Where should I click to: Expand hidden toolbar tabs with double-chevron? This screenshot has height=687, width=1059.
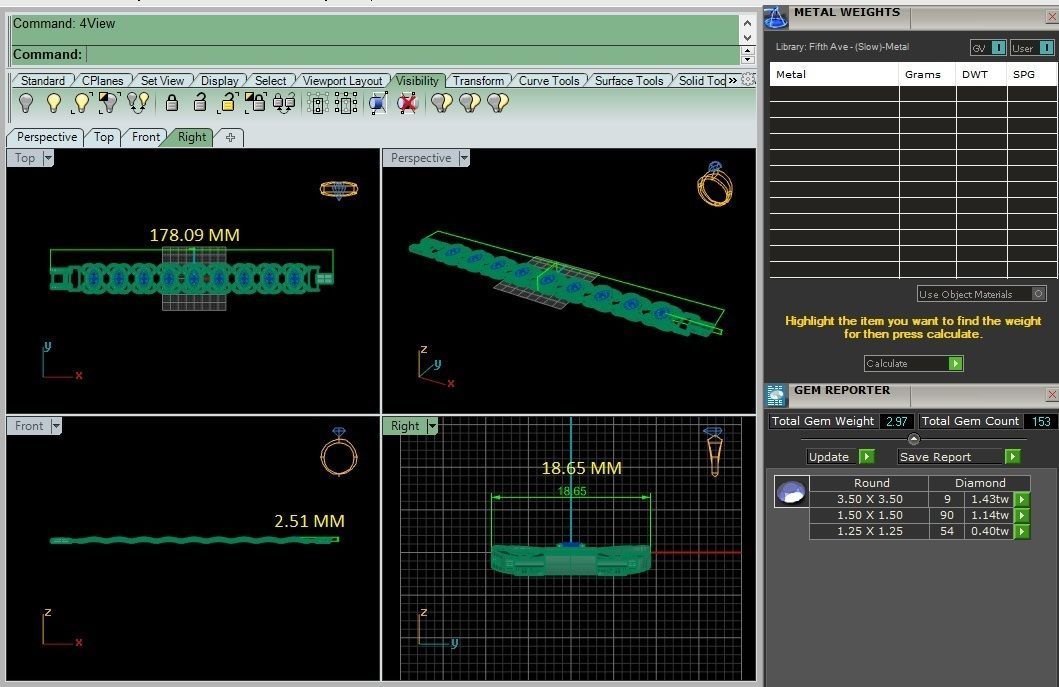pos(733,80)
